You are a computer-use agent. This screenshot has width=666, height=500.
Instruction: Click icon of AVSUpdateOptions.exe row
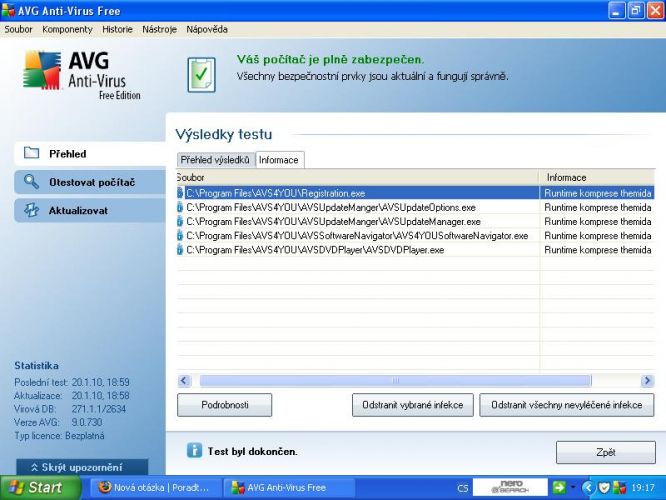click(x=180, y=207)
